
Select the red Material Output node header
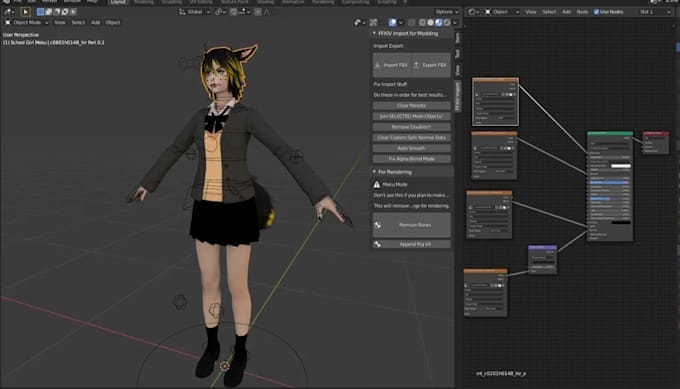click(656, 134)
